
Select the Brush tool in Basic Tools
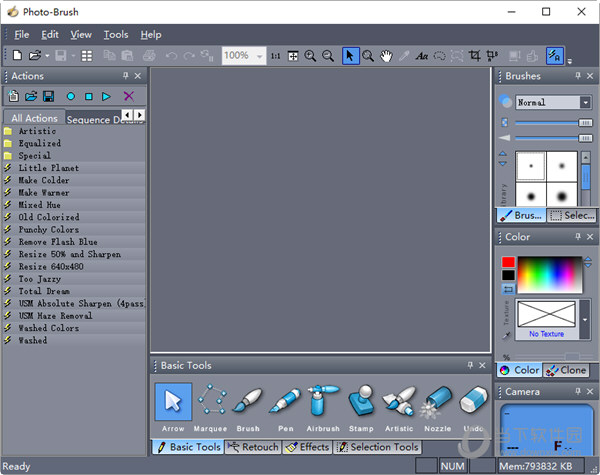point(248,408)
